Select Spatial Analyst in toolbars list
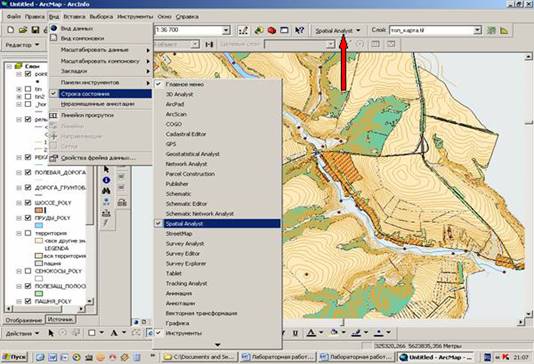Image resolution: width=534 pixels, height=364 pixels. 217,224
